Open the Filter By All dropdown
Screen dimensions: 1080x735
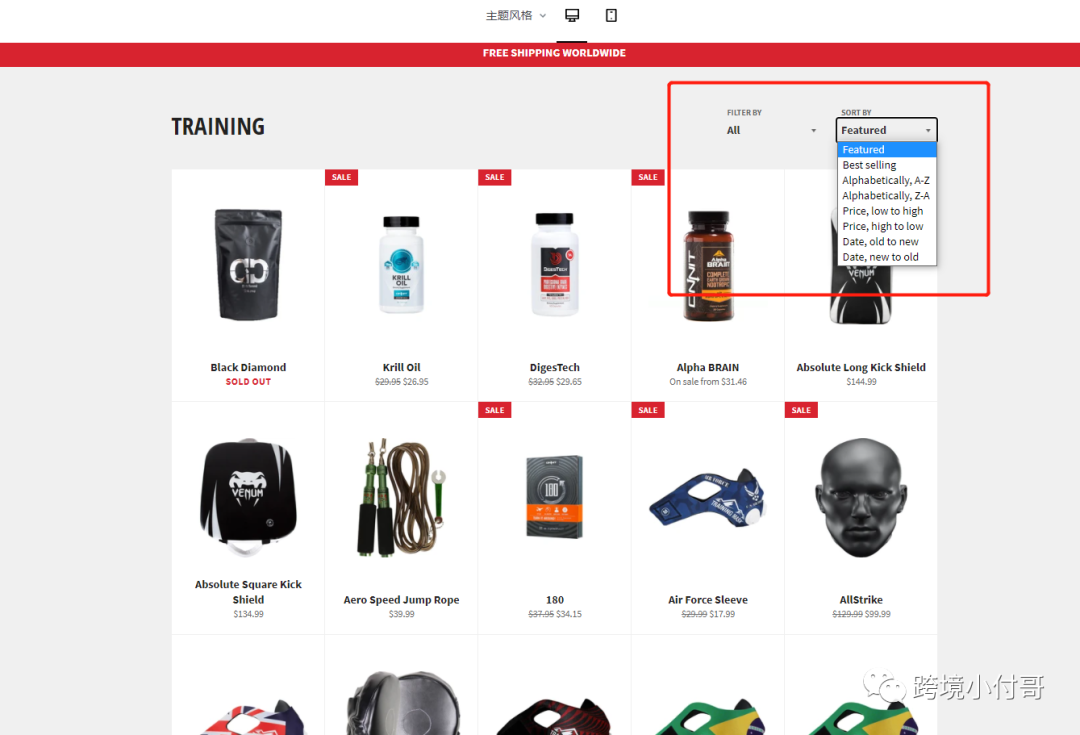(771, 130)
